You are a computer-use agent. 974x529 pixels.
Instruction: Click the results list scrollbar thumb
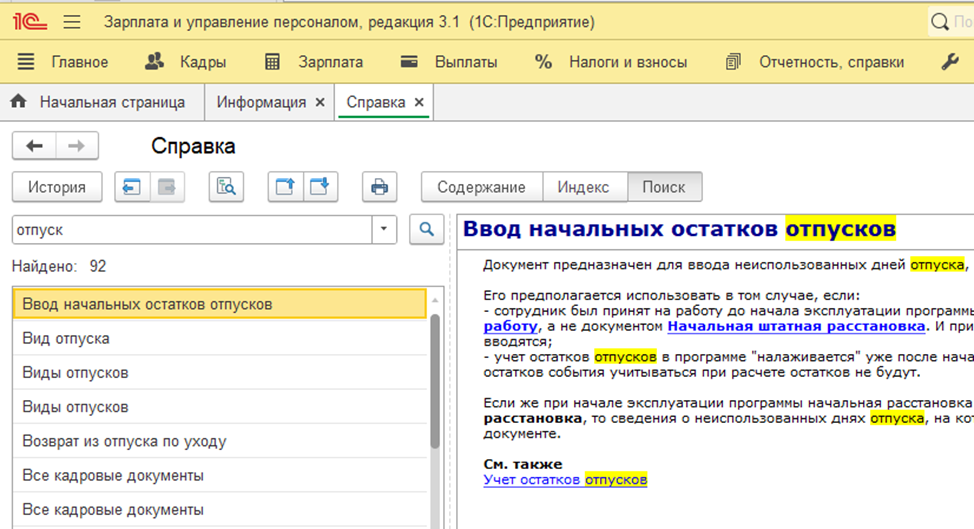[x=435, y=380]
